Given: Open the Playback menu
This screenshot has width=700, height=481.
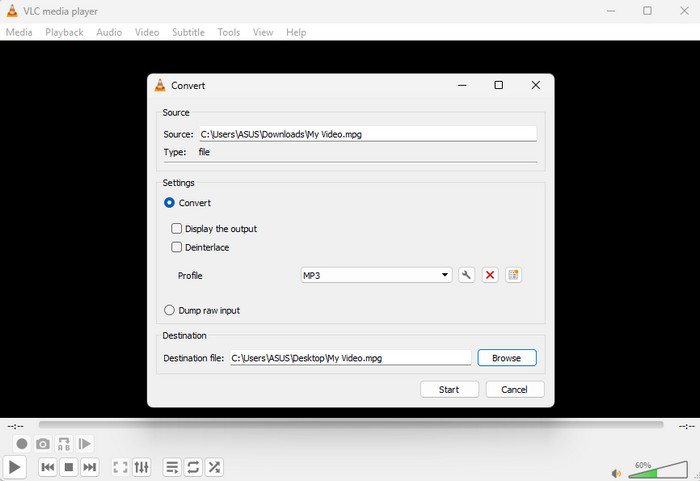Looking at the screenshot, I should [x=64, y=32].
